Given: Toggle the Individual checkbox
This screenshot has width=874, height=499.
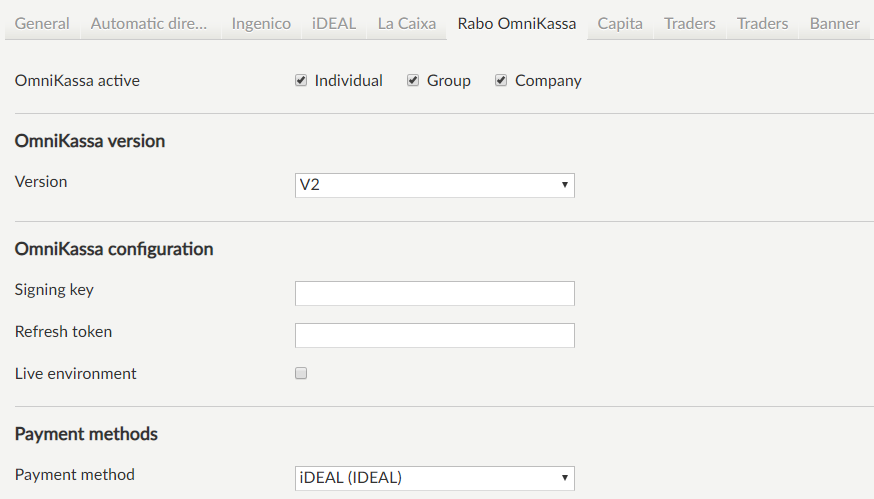Looking at the screenshot, I should (x=301, y=81).
